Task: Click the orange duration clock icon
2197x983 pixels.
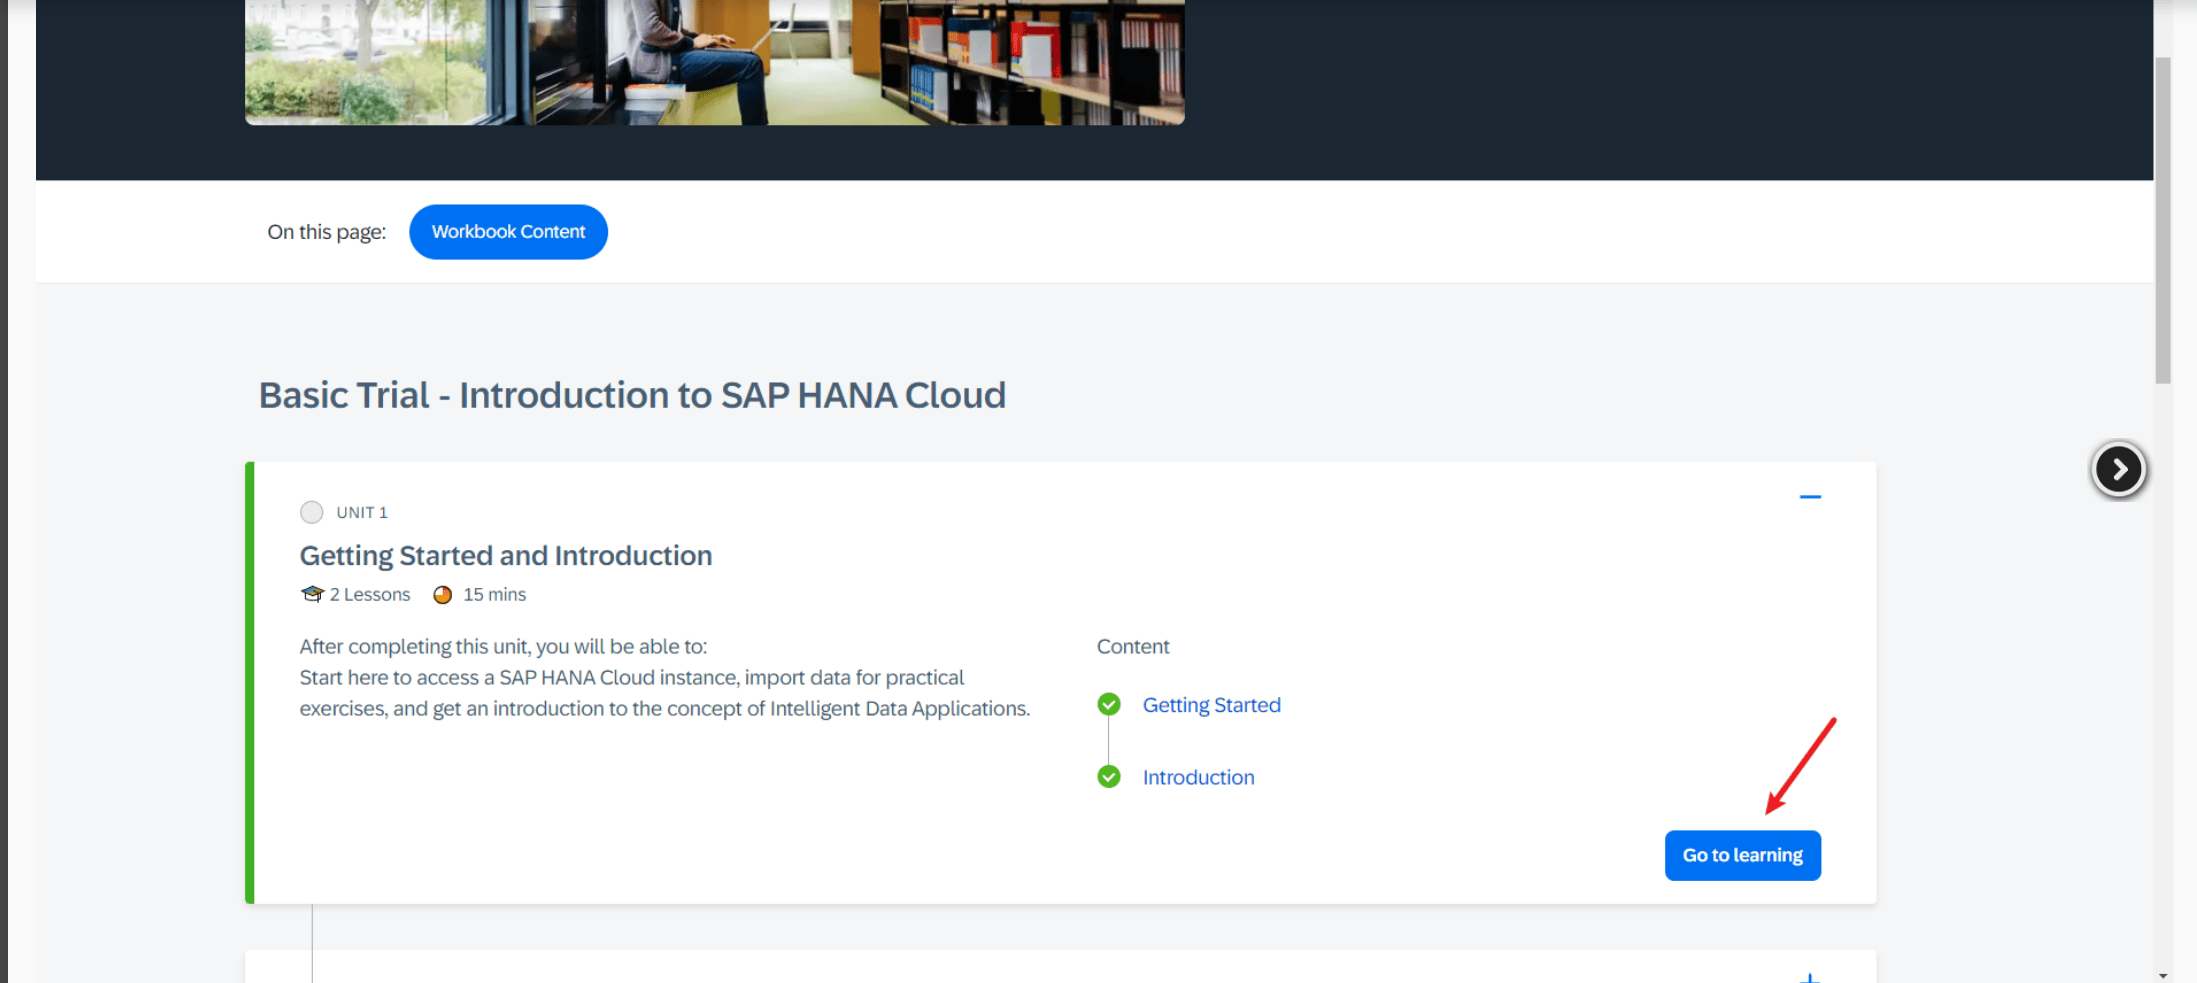Action: click(442, 595)
